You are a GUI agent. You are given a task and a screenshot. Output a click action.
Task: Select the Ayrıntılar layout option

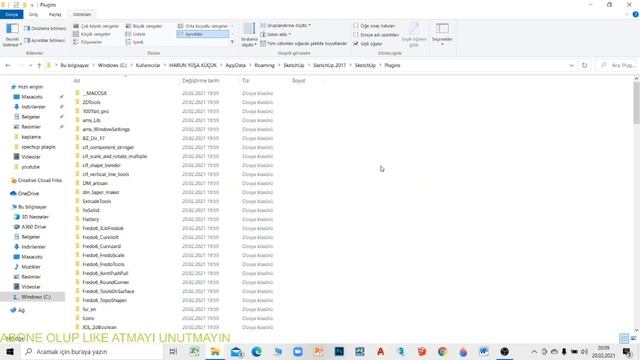203,34
